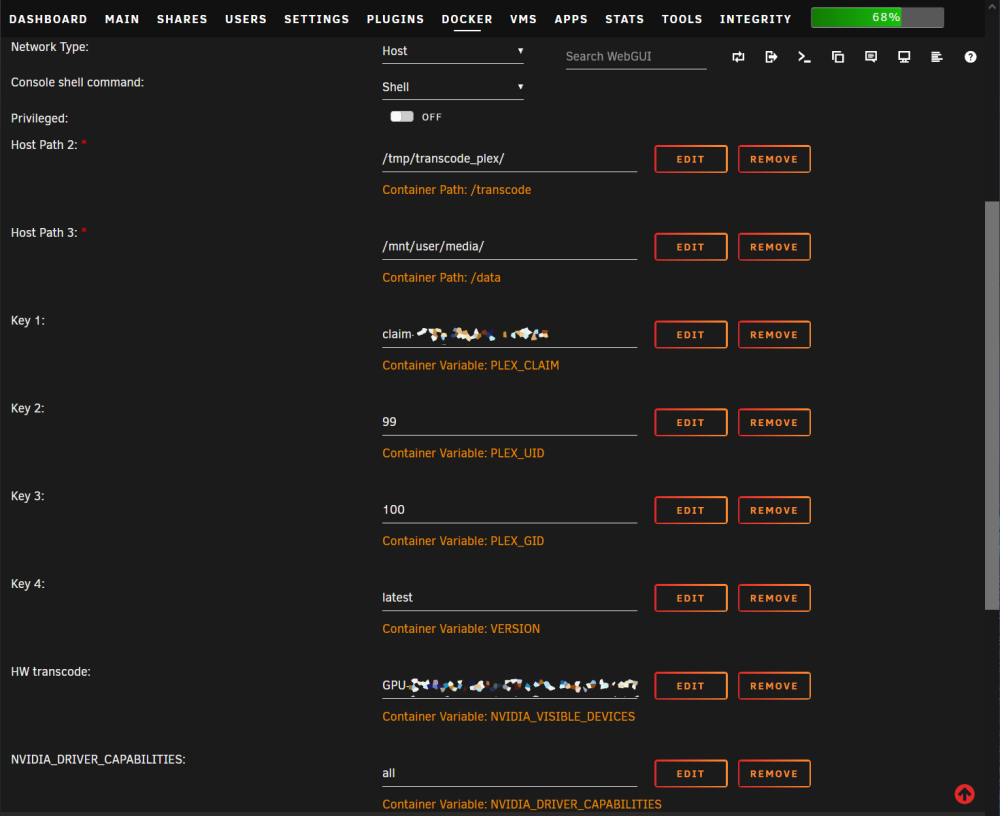Open the terminal console icon
This screenshot has width=1000, height=816.
tap(804, 57)
